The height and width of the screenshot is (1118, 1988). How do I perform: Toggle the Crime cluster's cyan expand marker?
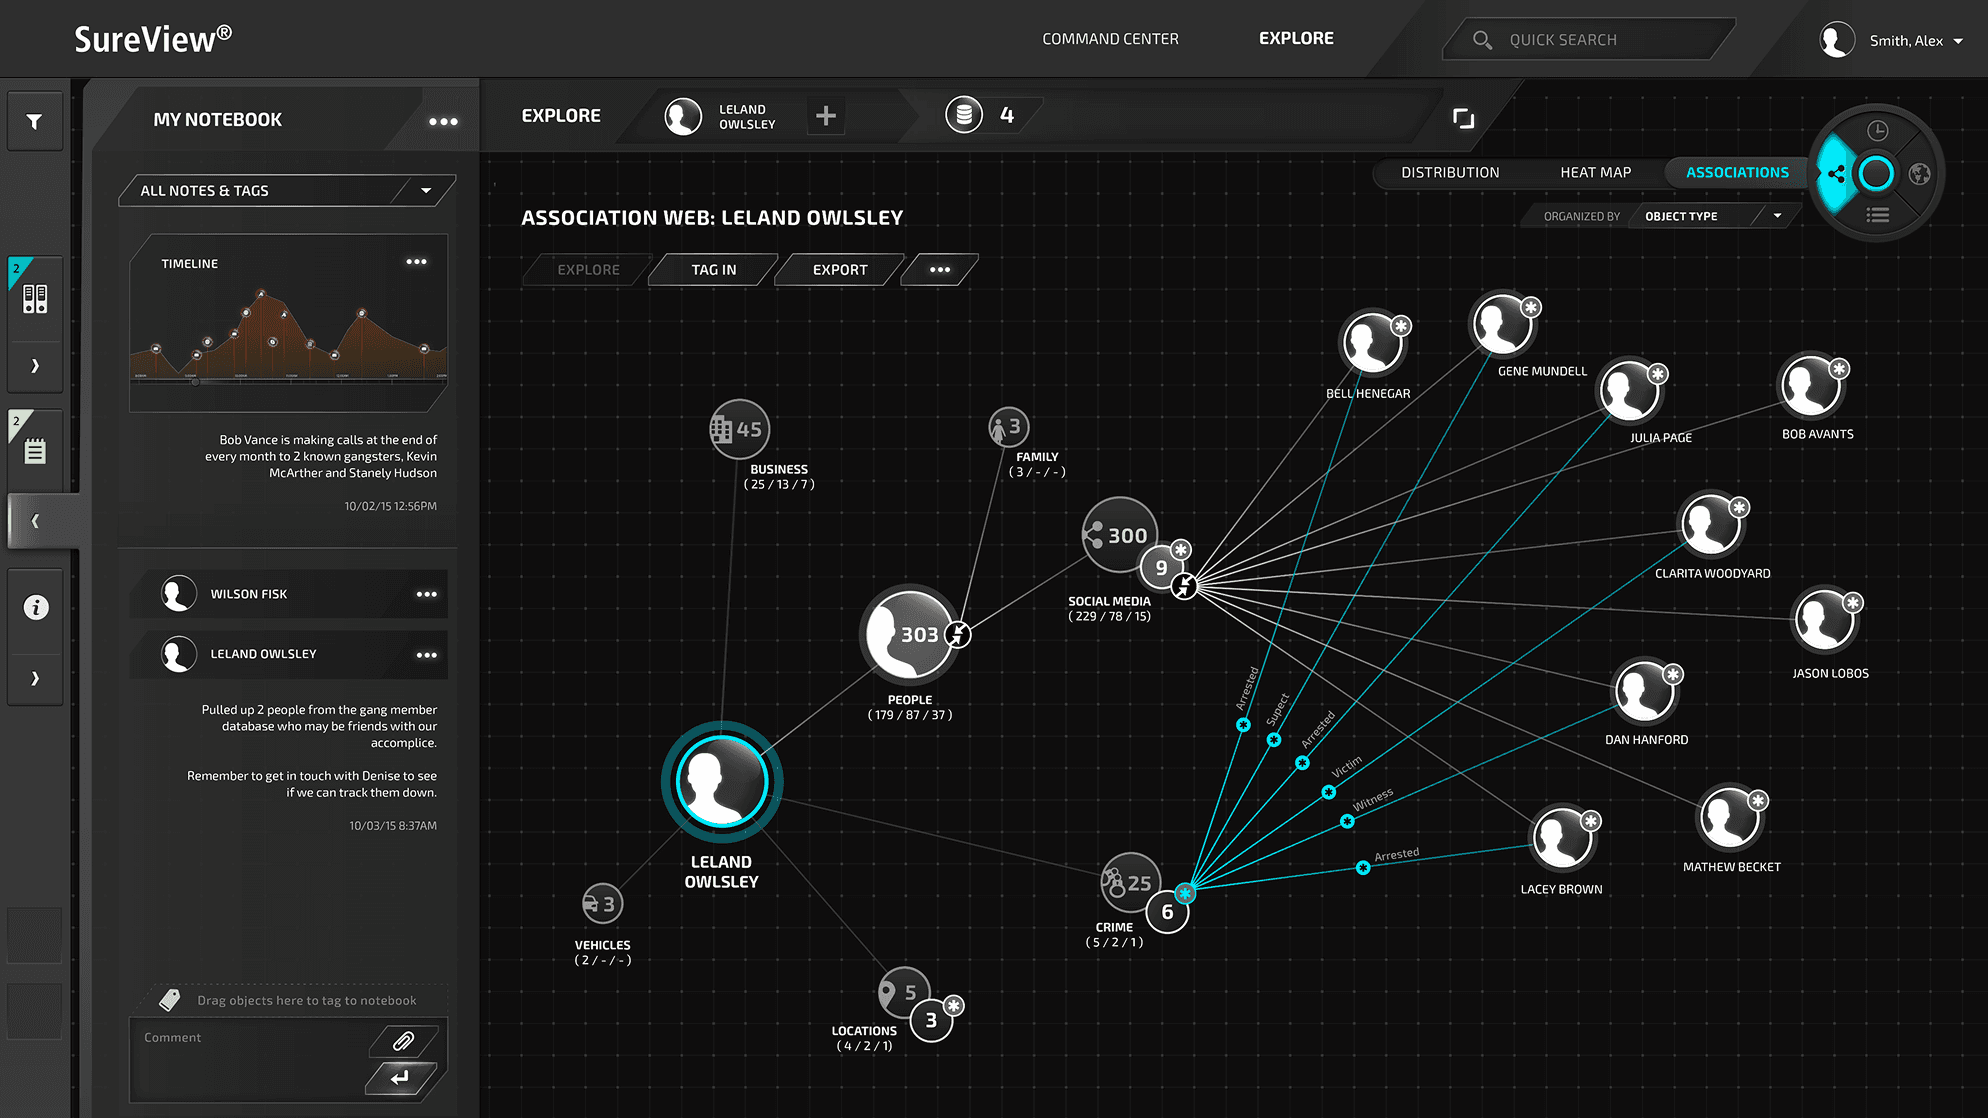[1185, 893]
